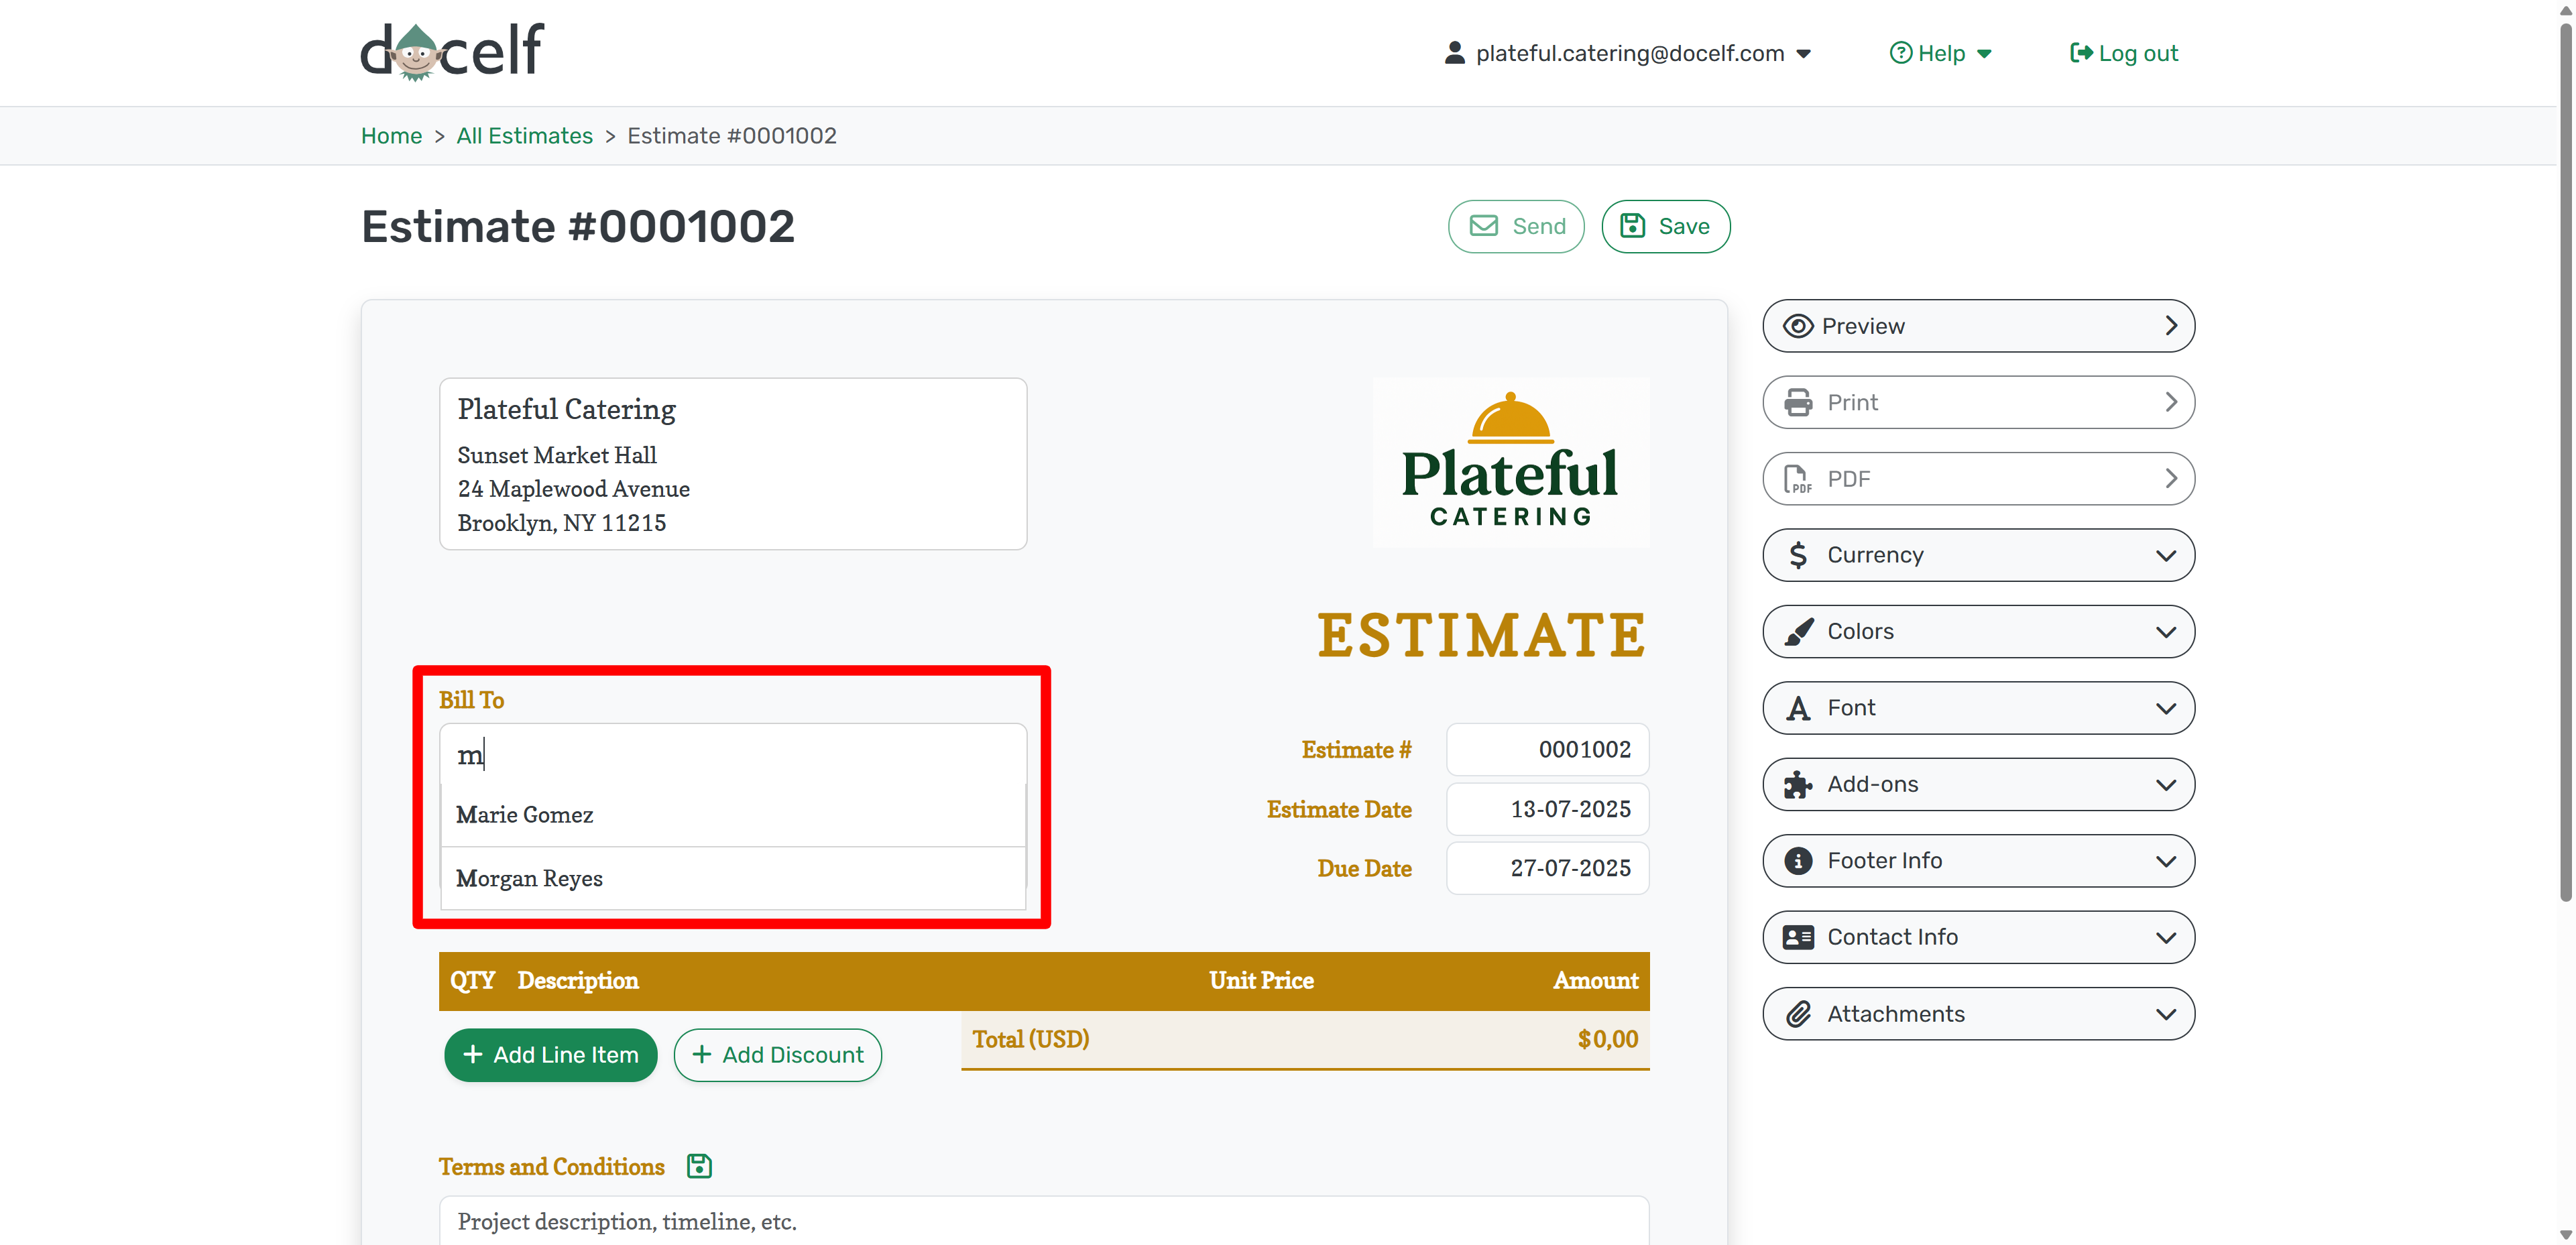
Task: Click the Contact Info card icon
Action: (1797, 937)
